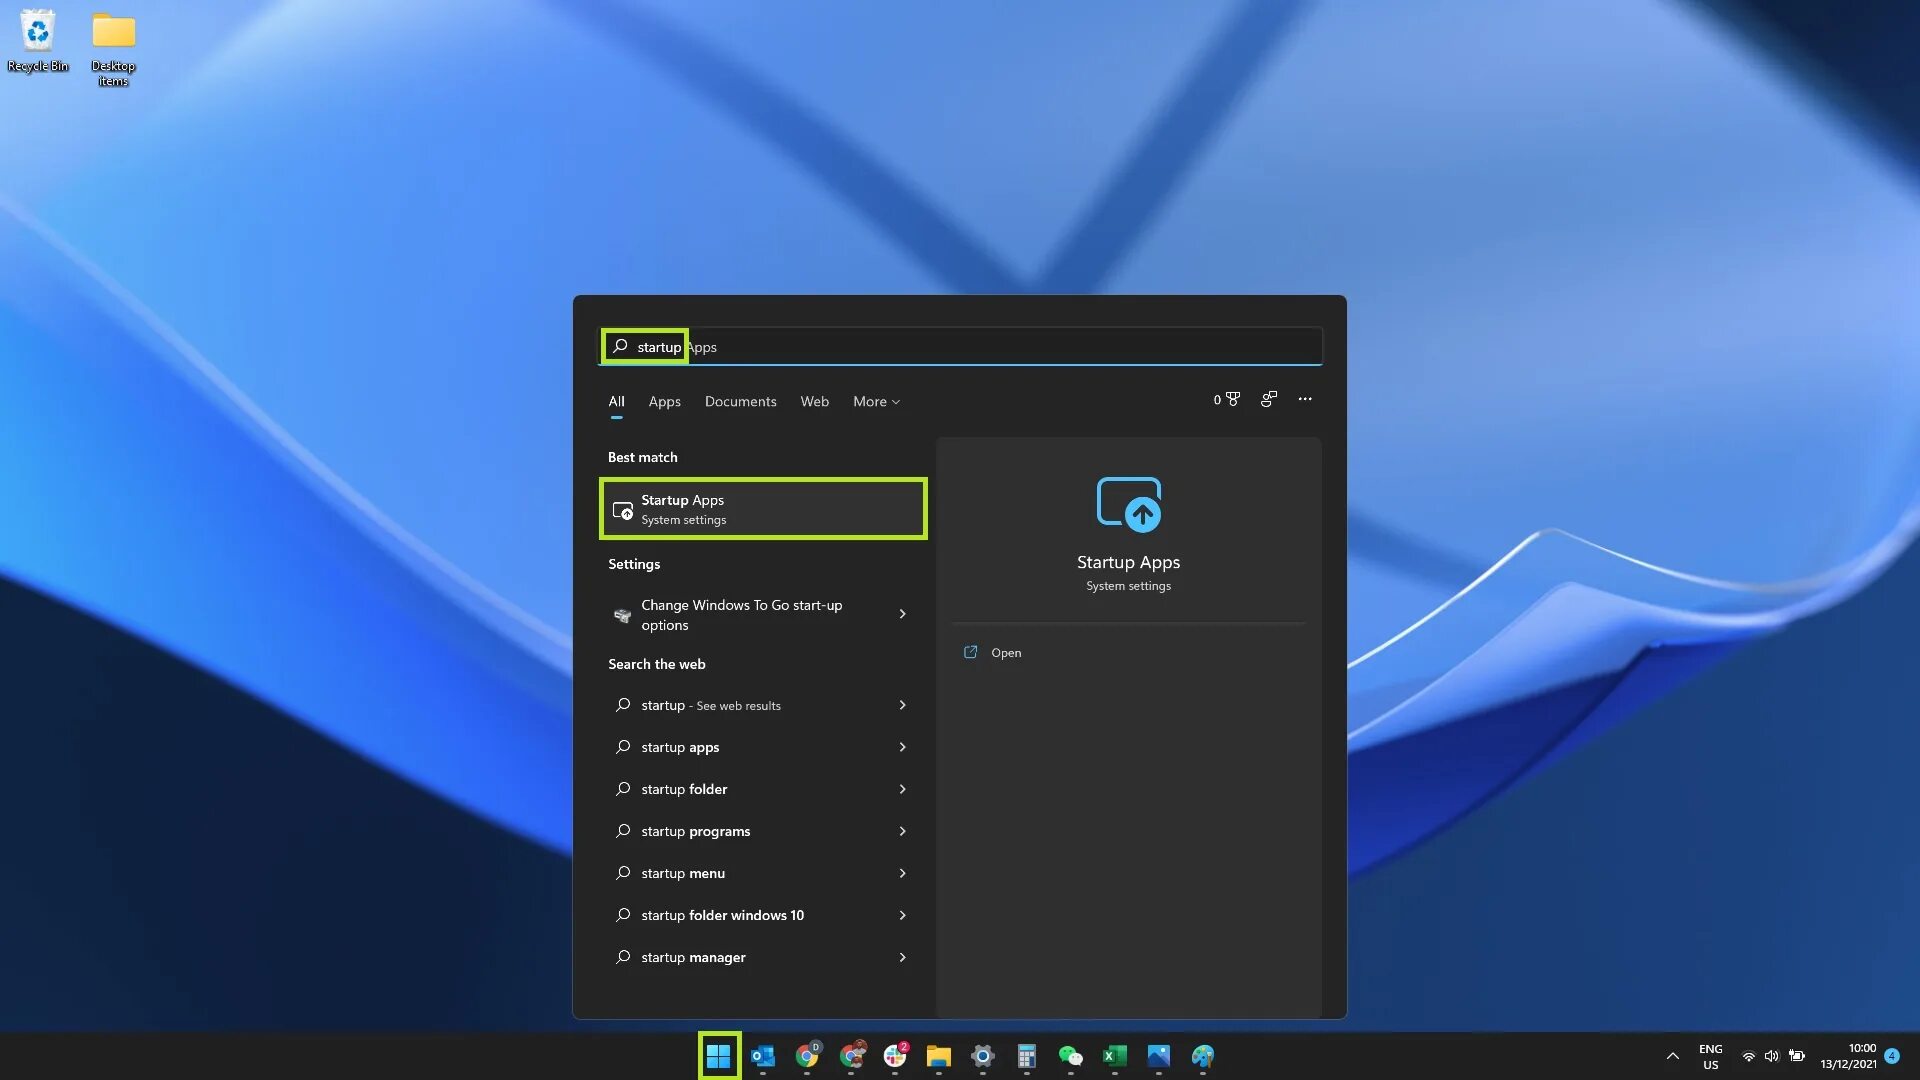Open Slack from the taskbar

[896, 1057]
